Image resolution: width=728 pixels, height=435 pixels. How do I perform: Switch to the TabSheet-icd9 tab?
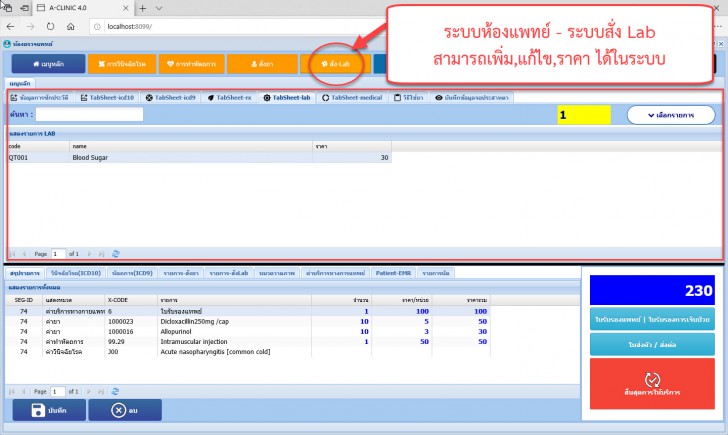pos(170,97)
